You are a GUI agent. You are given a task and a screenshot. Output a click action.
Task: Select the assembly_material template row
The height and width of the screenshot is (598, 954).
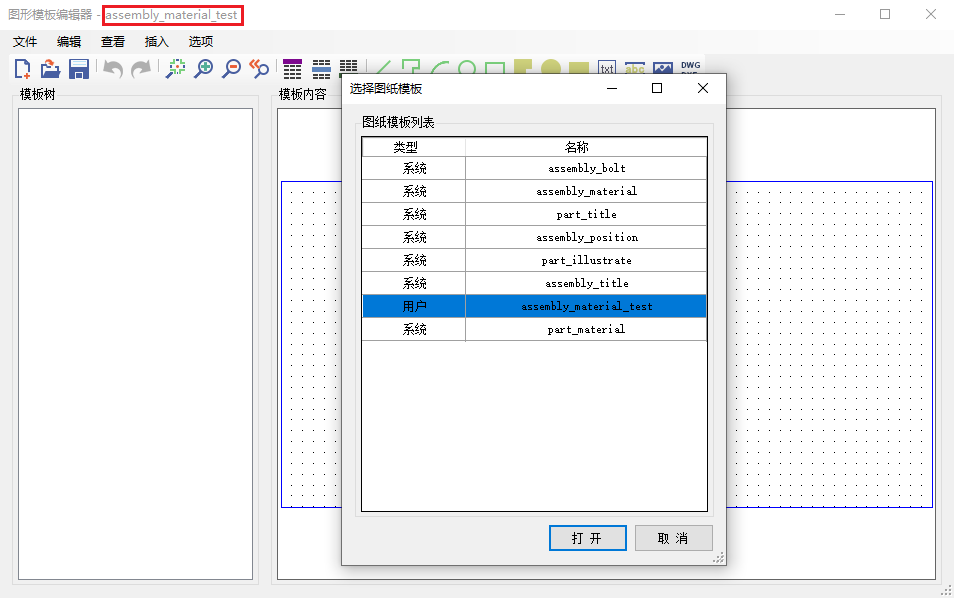click(534, 191)
